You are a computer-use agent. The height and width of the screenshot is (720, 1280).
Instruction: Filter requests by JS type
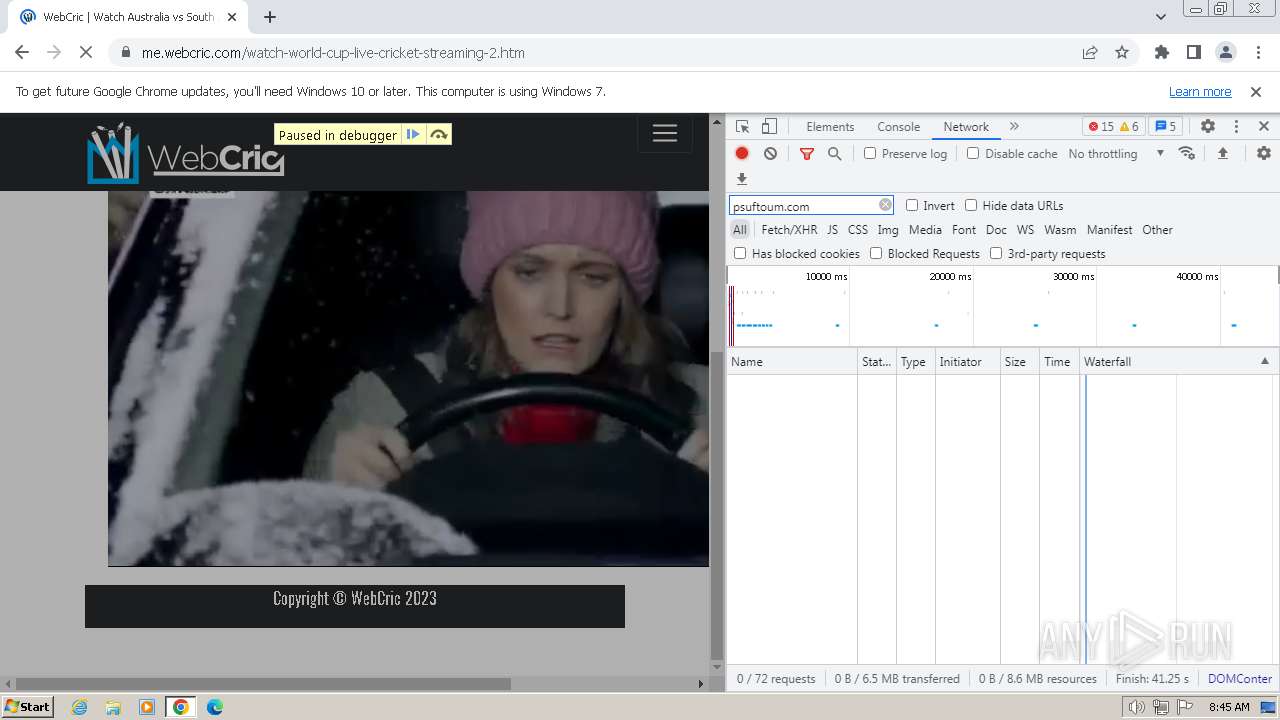[832, 230]
